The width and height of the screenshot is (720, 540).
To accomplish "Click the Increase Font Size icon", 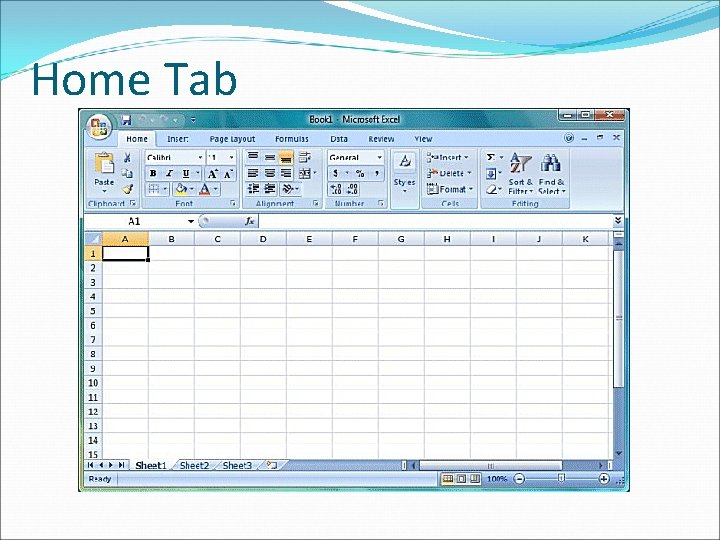I will pos(213,174).
